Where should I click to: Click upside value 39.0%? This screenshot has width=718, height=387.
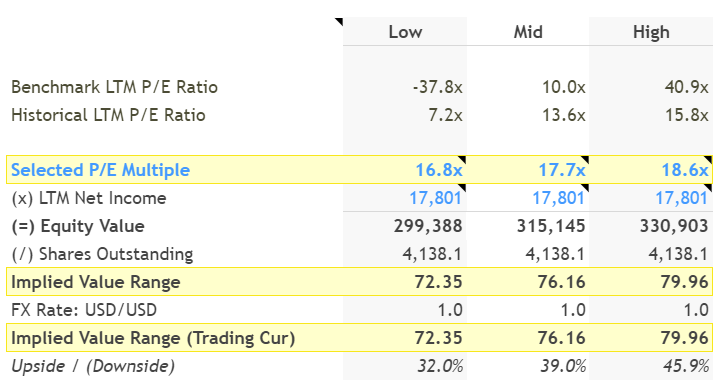[563, 366]
